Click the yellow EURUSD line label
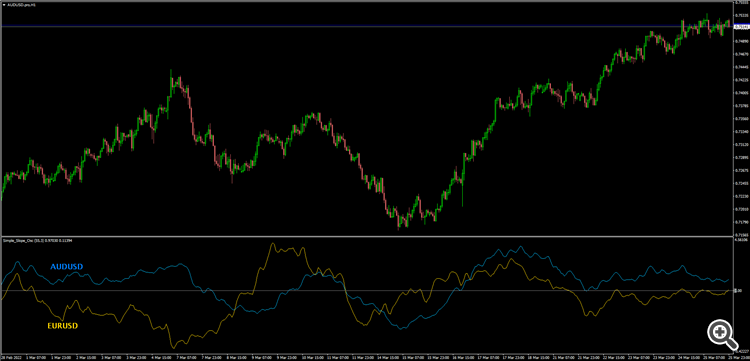 point(63,326)
